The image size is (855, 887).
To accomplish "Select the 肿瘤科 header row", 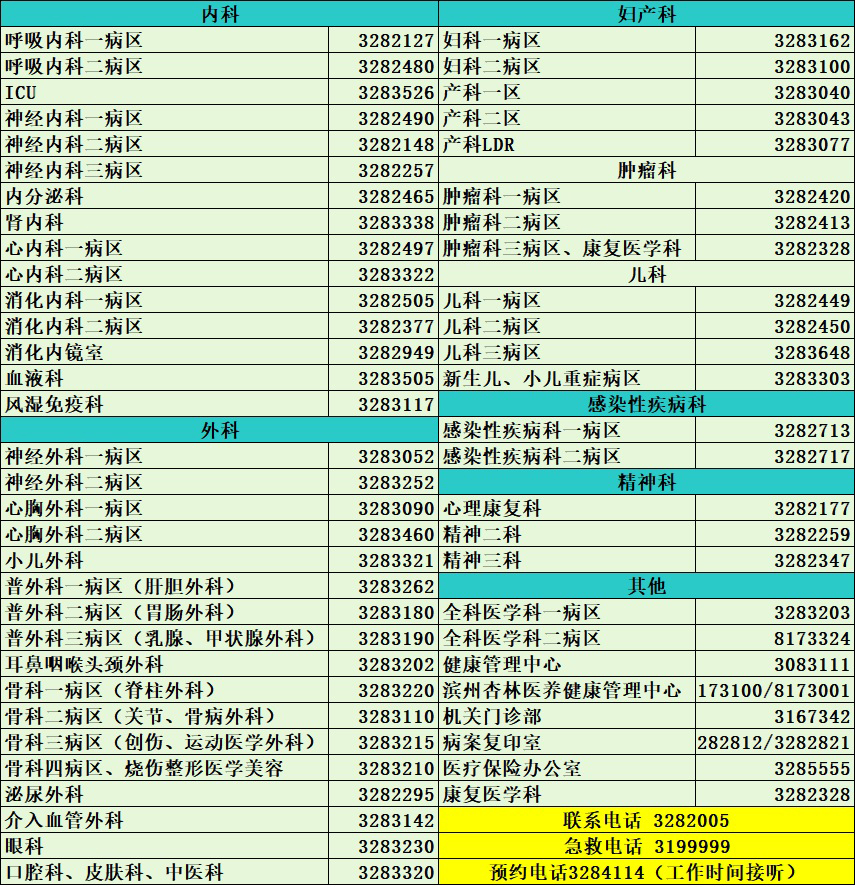I will (x=646, y=170).
